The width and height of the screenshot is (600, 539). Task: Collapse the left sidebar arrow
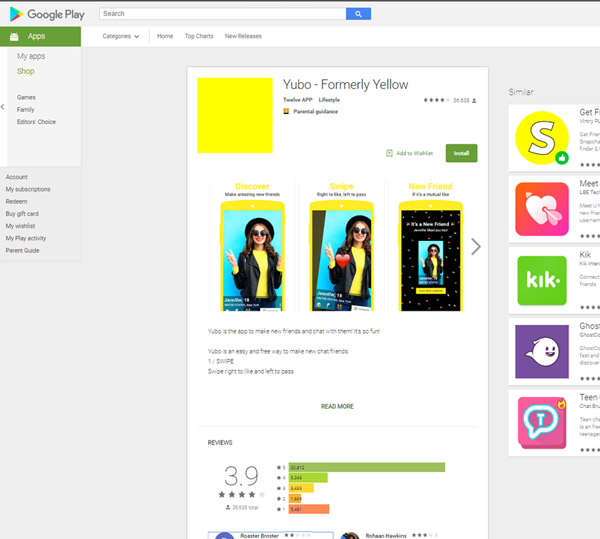pos(3,107)
